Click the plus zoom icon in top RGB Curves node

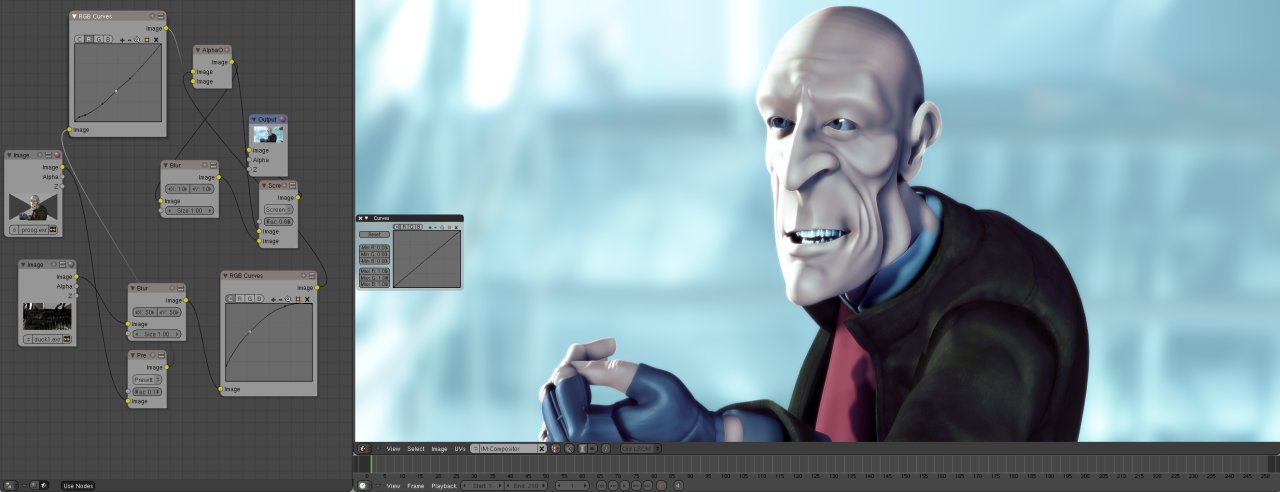pos(122,40)
